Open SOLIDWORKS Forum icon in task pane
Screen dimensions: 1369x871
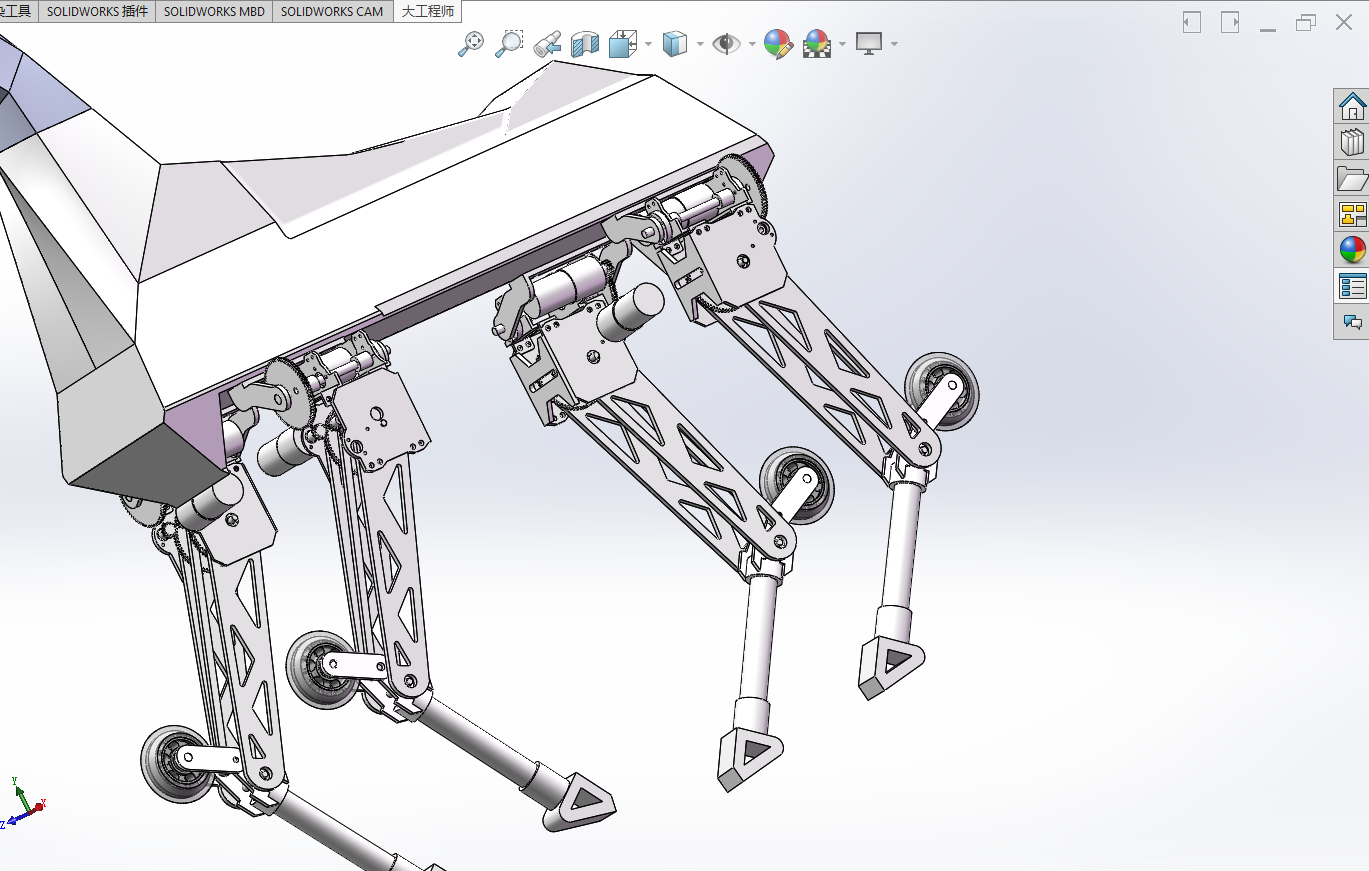point(1352,322)
